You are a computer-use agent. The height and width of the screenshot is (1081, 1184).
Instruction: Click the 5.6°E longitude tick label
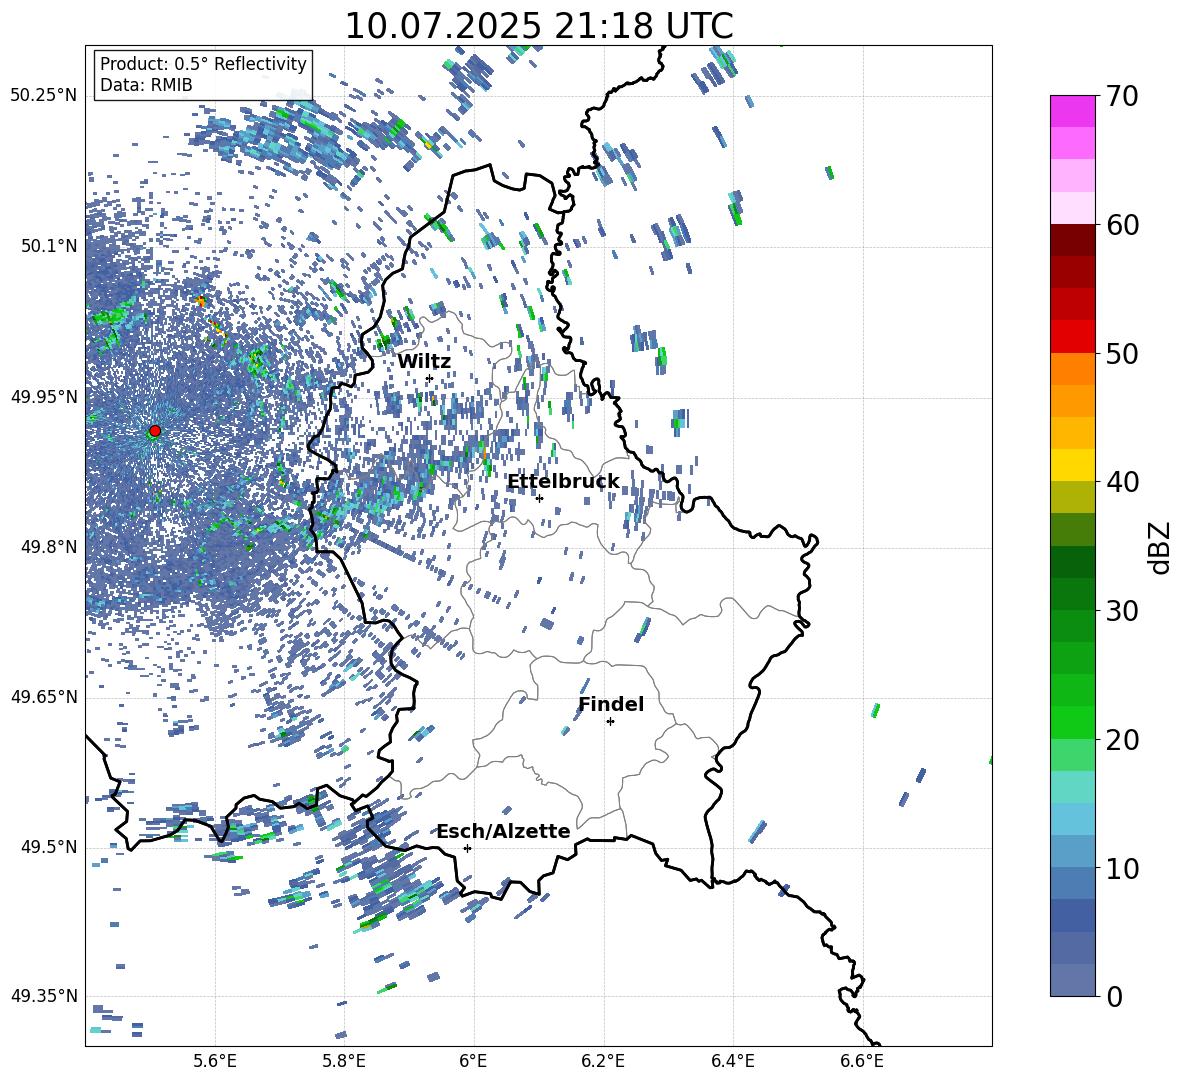click(x=215, y=1061)
